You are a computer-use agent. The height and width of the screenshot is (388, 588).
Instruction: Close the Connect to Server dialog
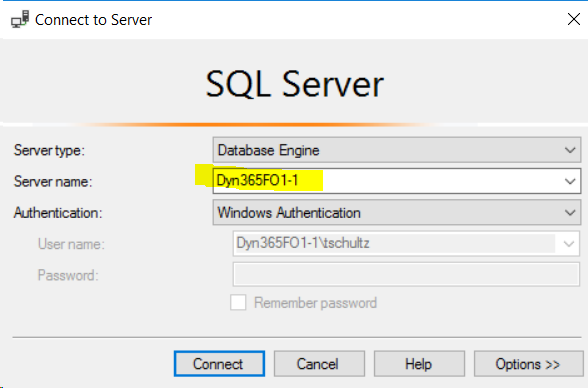(x=574, y=19)
